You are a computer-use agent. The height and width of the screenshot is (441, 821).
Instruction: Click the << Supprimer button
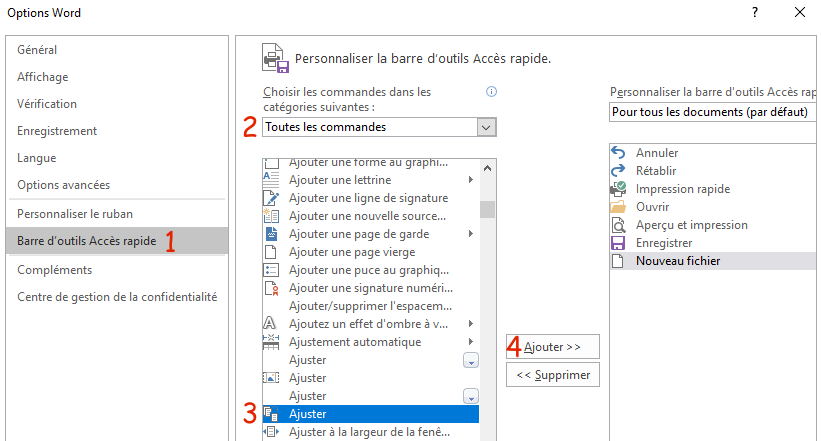coord(552,375)
